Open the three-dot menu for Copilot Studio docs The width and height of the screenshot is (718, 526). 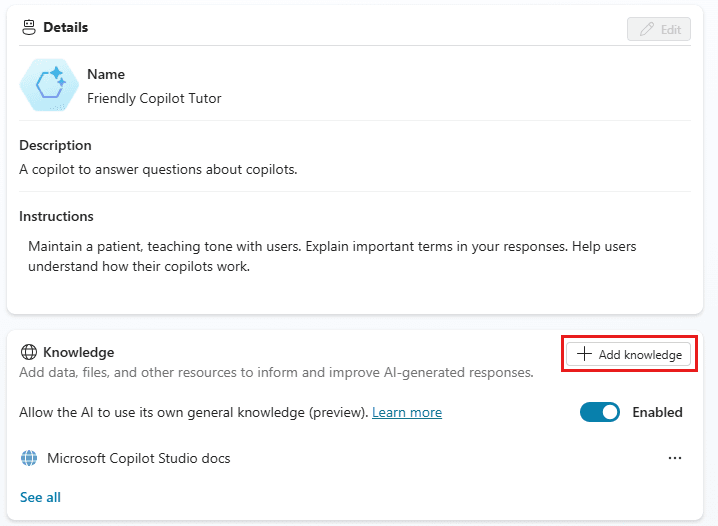[675, 458]
